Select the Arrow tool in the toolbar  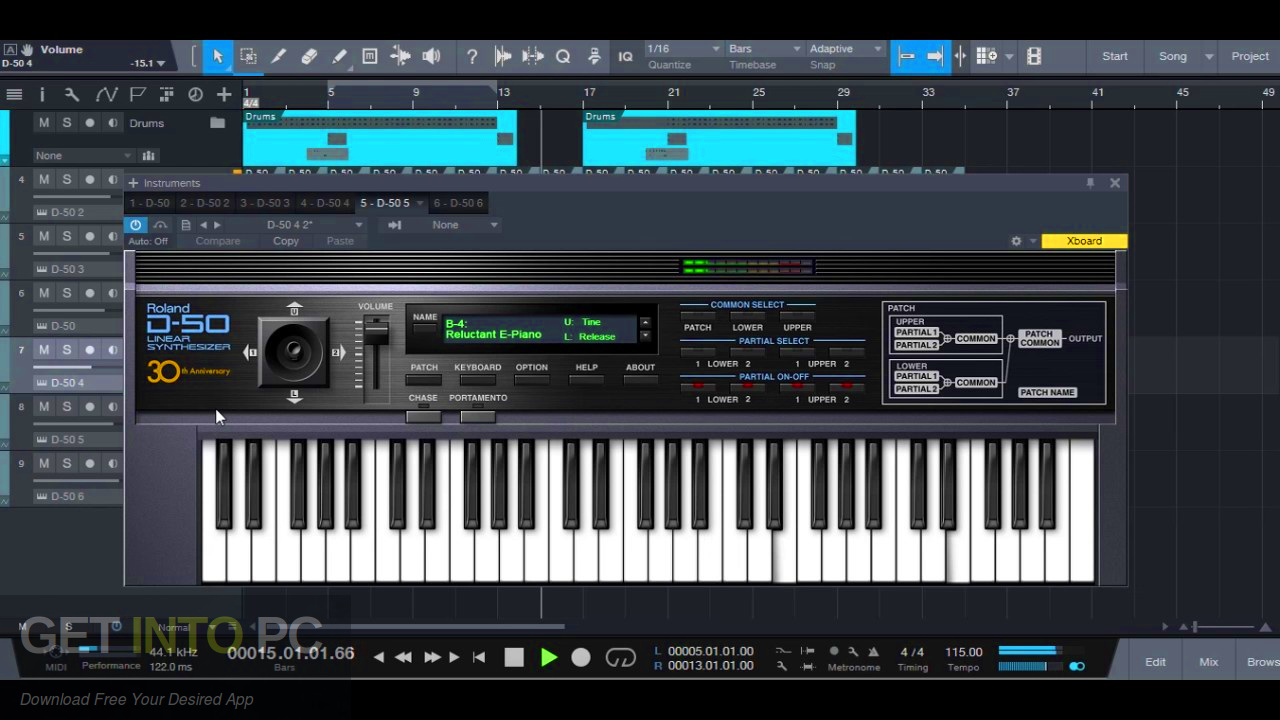pos(217,57)
